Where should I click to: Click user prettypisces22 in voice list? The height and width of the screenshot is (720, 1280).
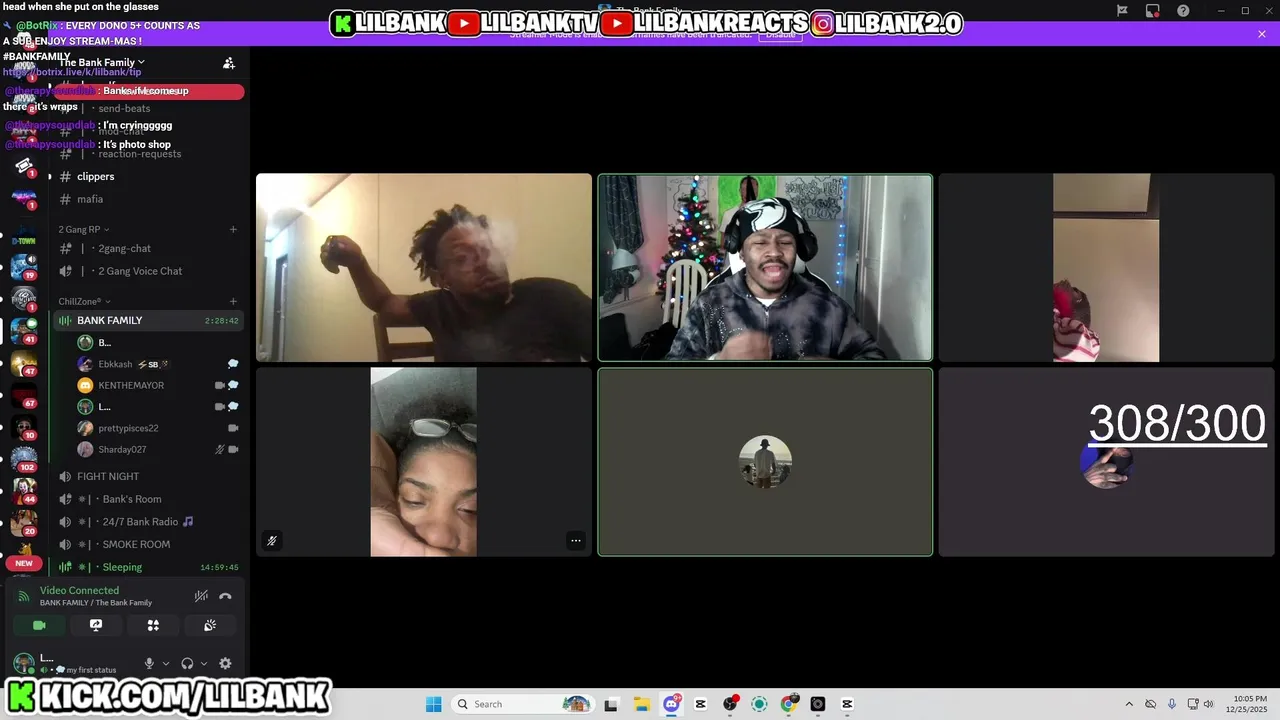[157, 428]
